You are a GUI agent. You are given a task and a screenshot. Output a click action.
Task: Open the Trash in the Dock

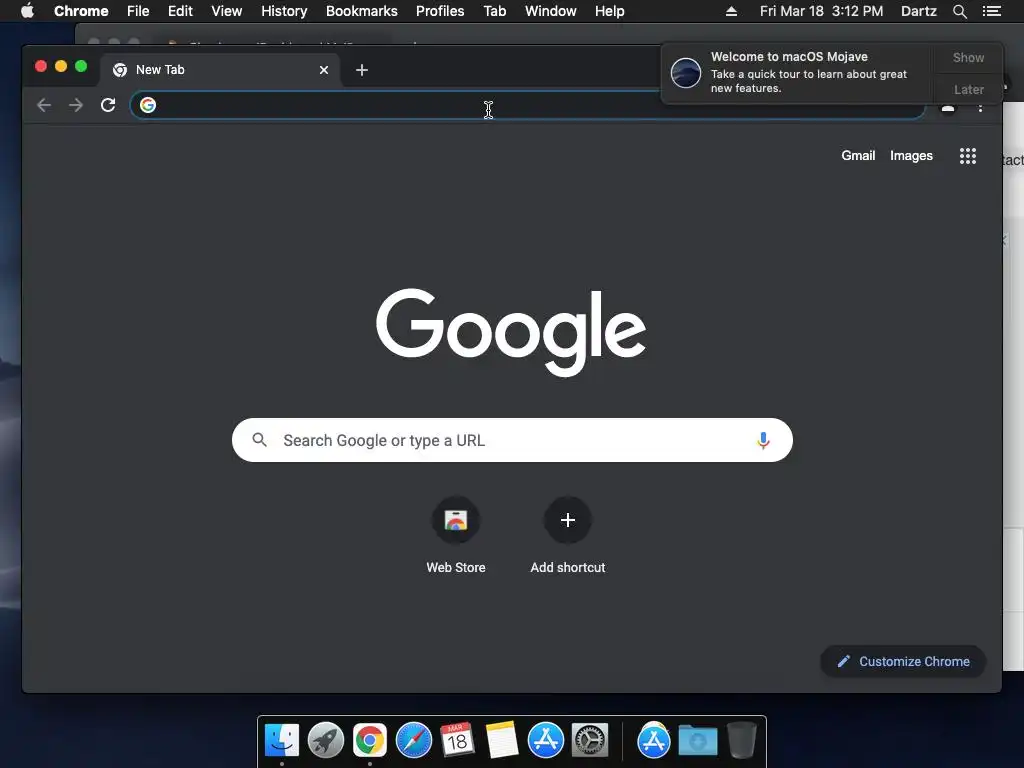[742, 740]
